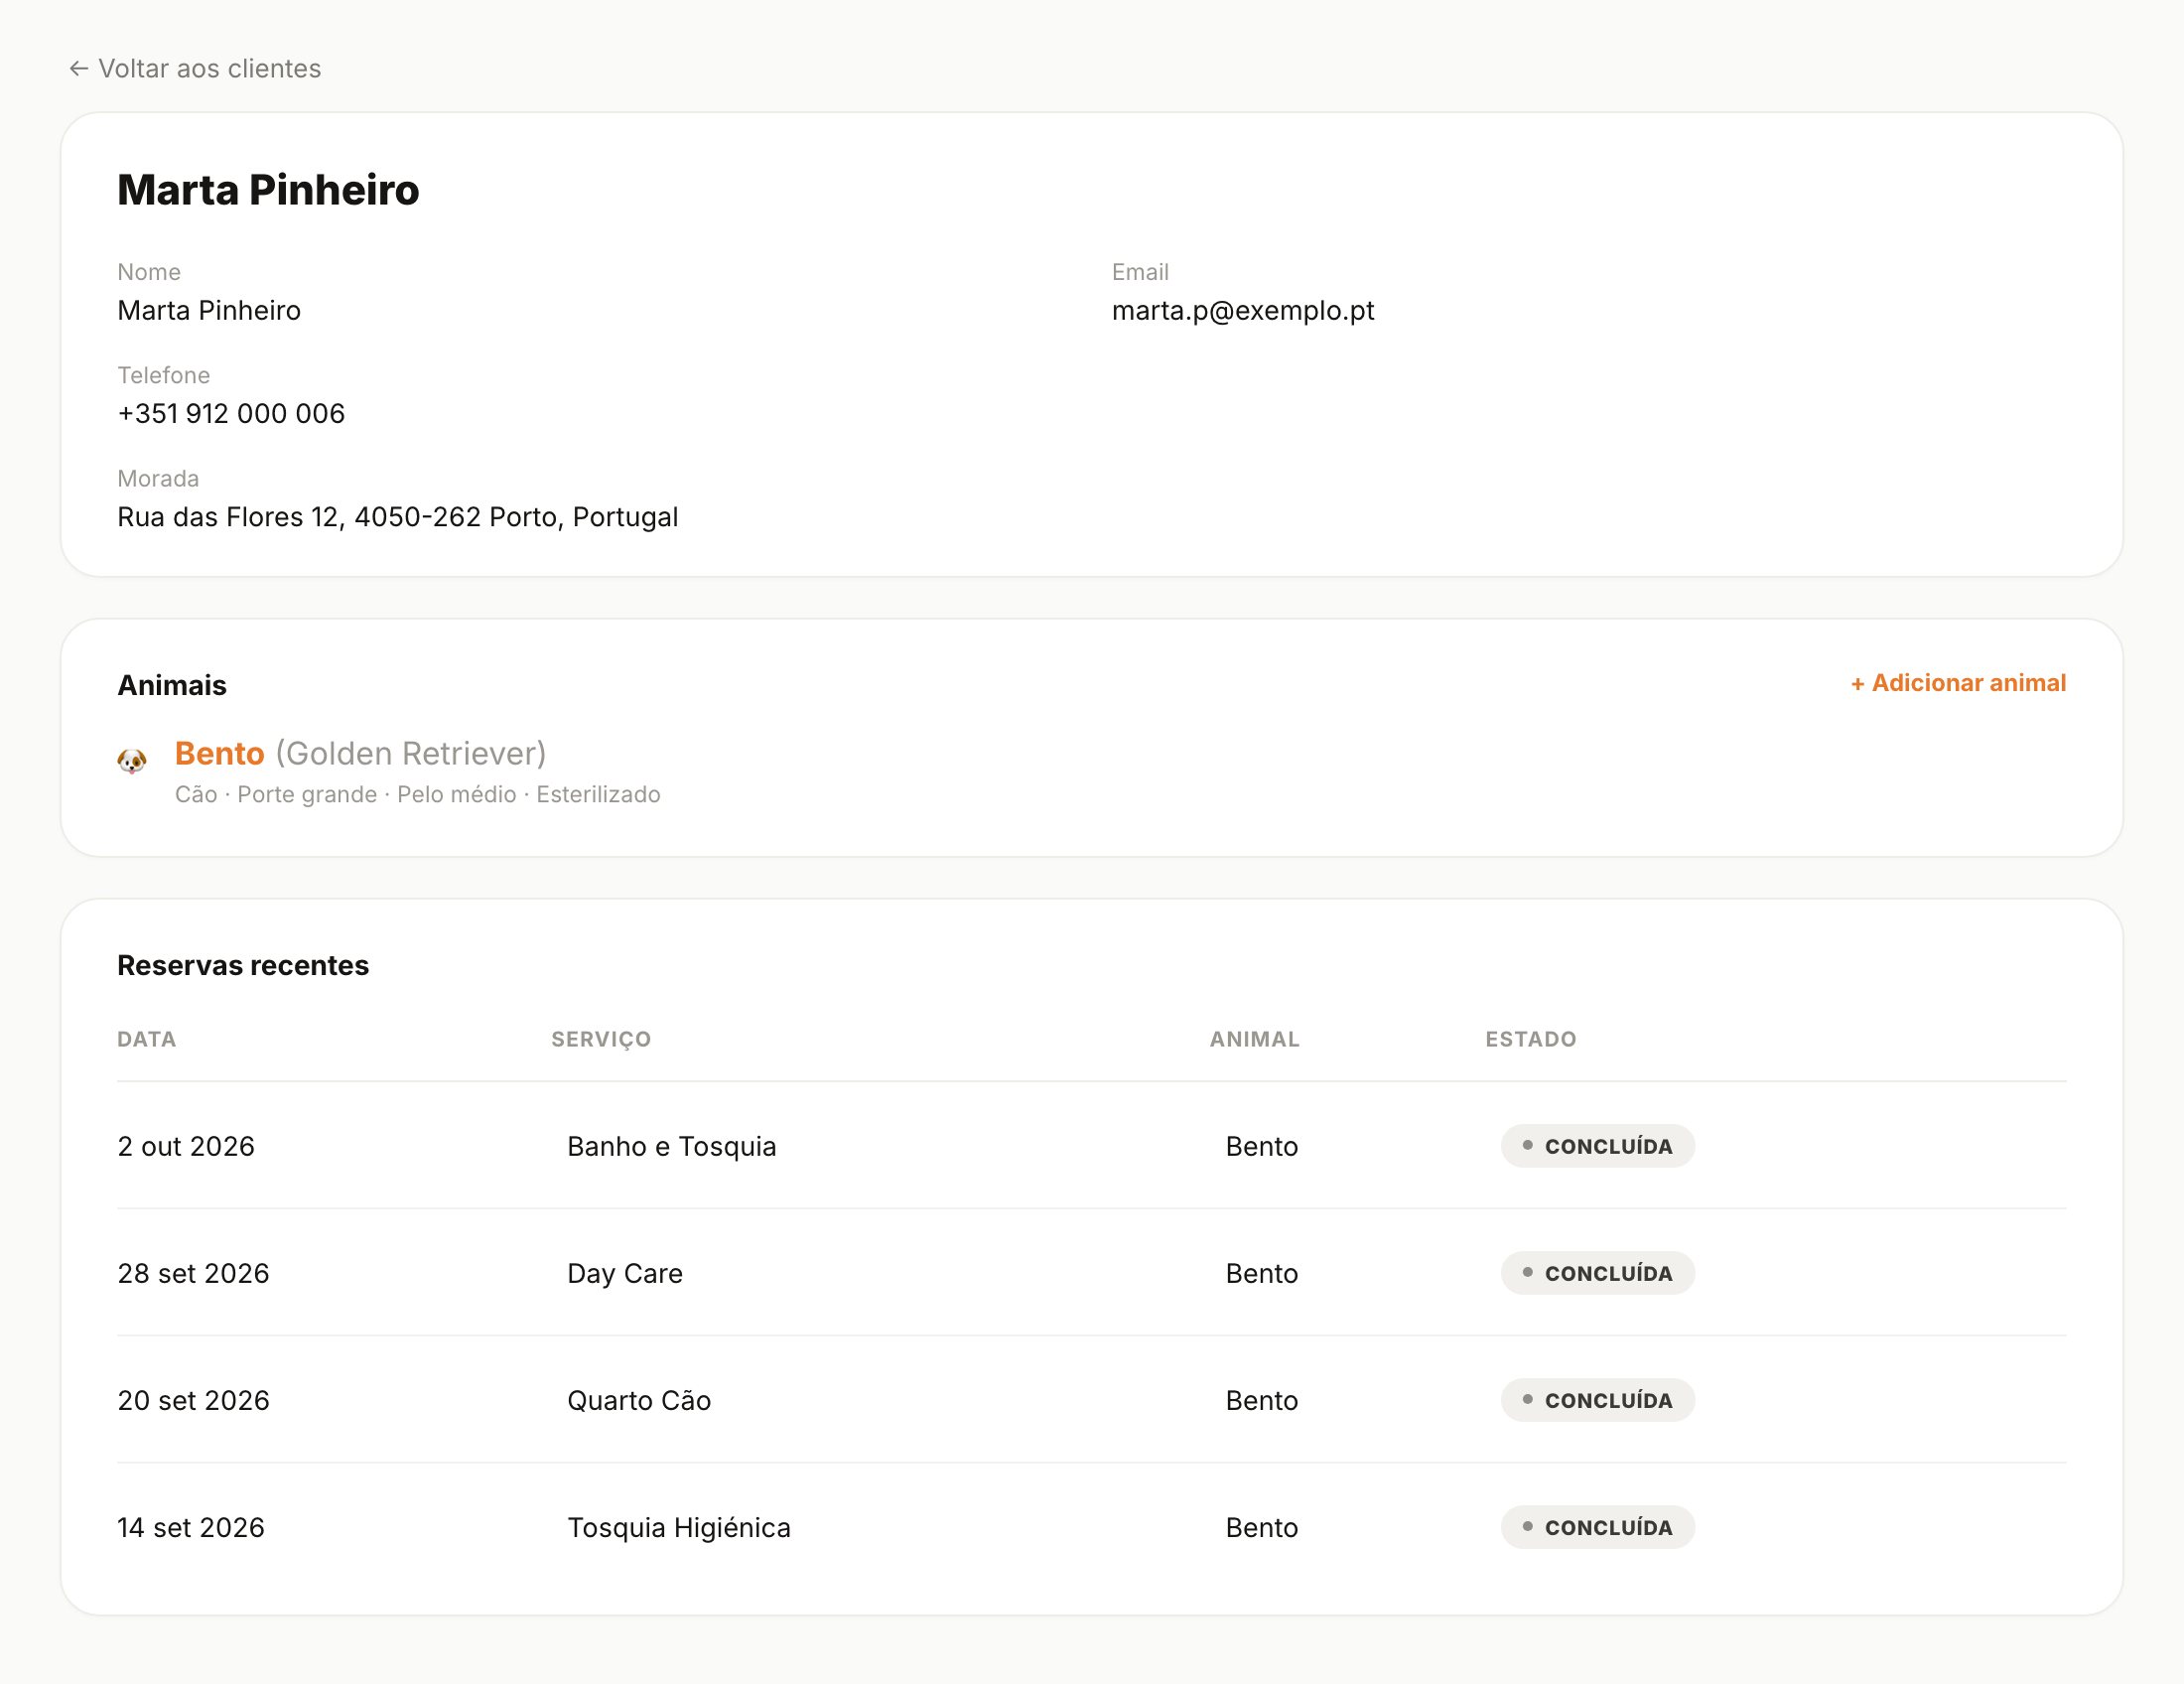The width and height of the screenshot is (2184, 1684).
Task: Open the 20 set 2026 booking date
Action: [193, 1400]
